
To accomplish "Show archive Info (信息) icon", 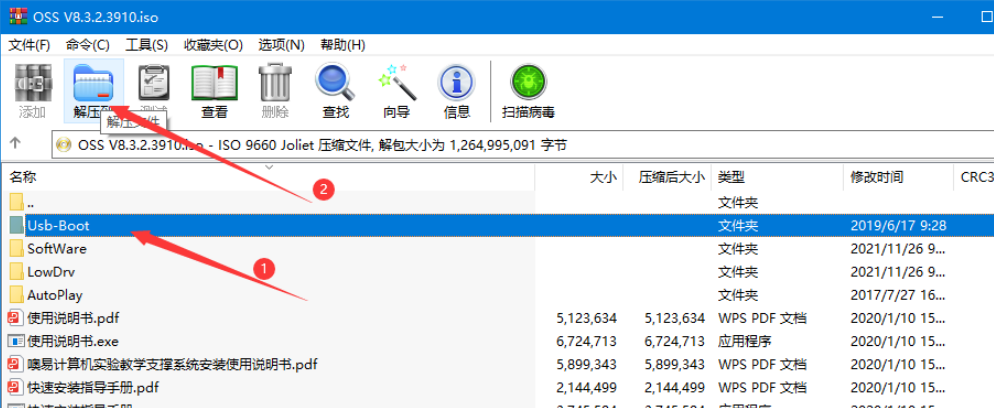I will [x=457, y=88].
